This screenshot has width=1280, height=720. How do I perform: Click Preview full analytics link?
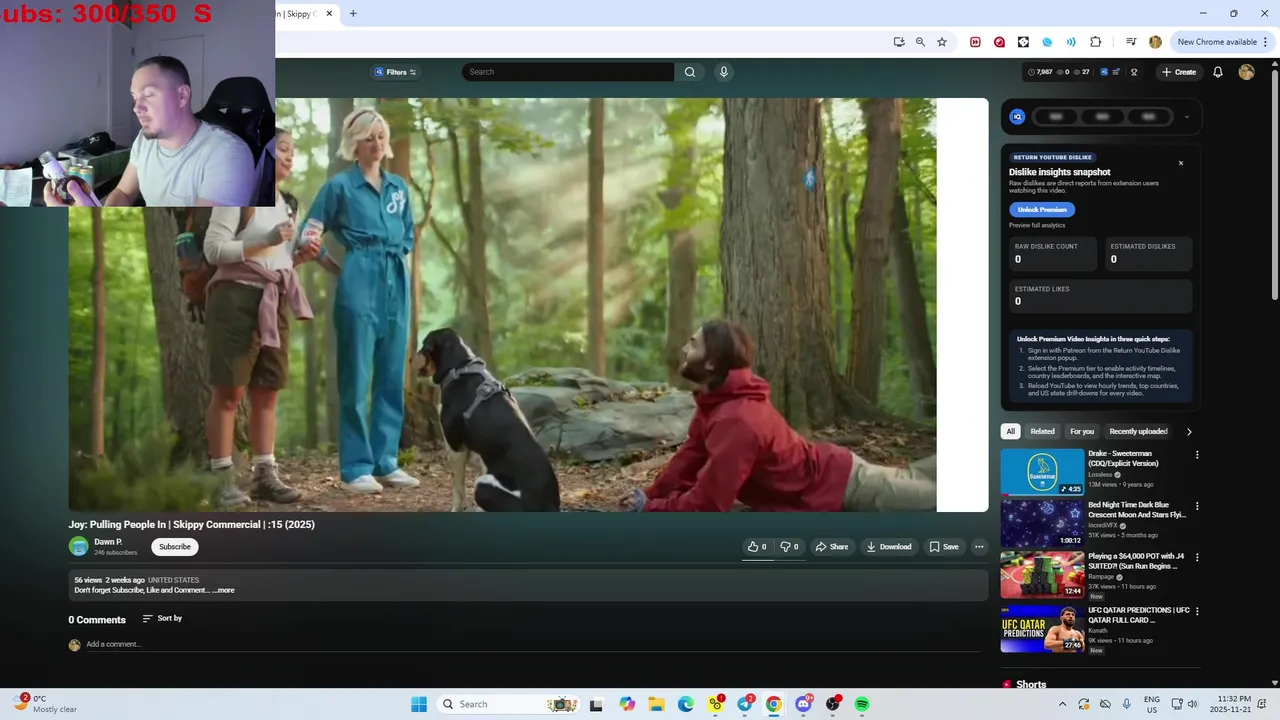pos(1037,225)
